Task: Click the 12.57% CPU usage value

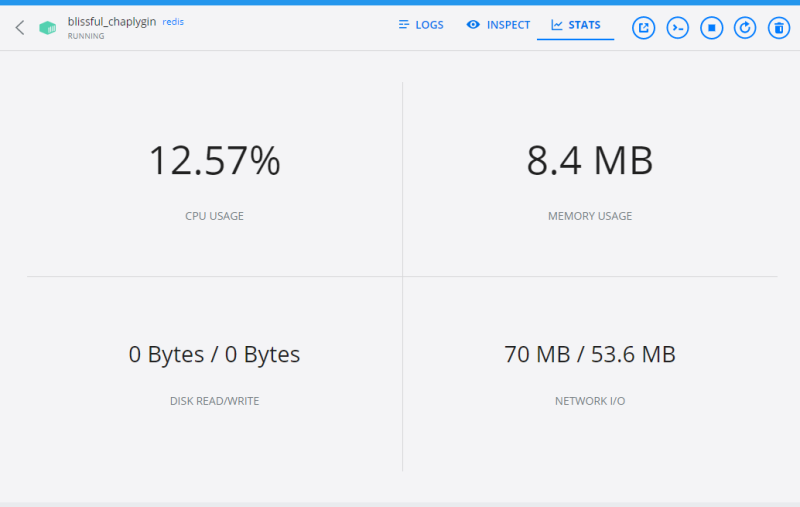Action: click(x=214, y=161)
